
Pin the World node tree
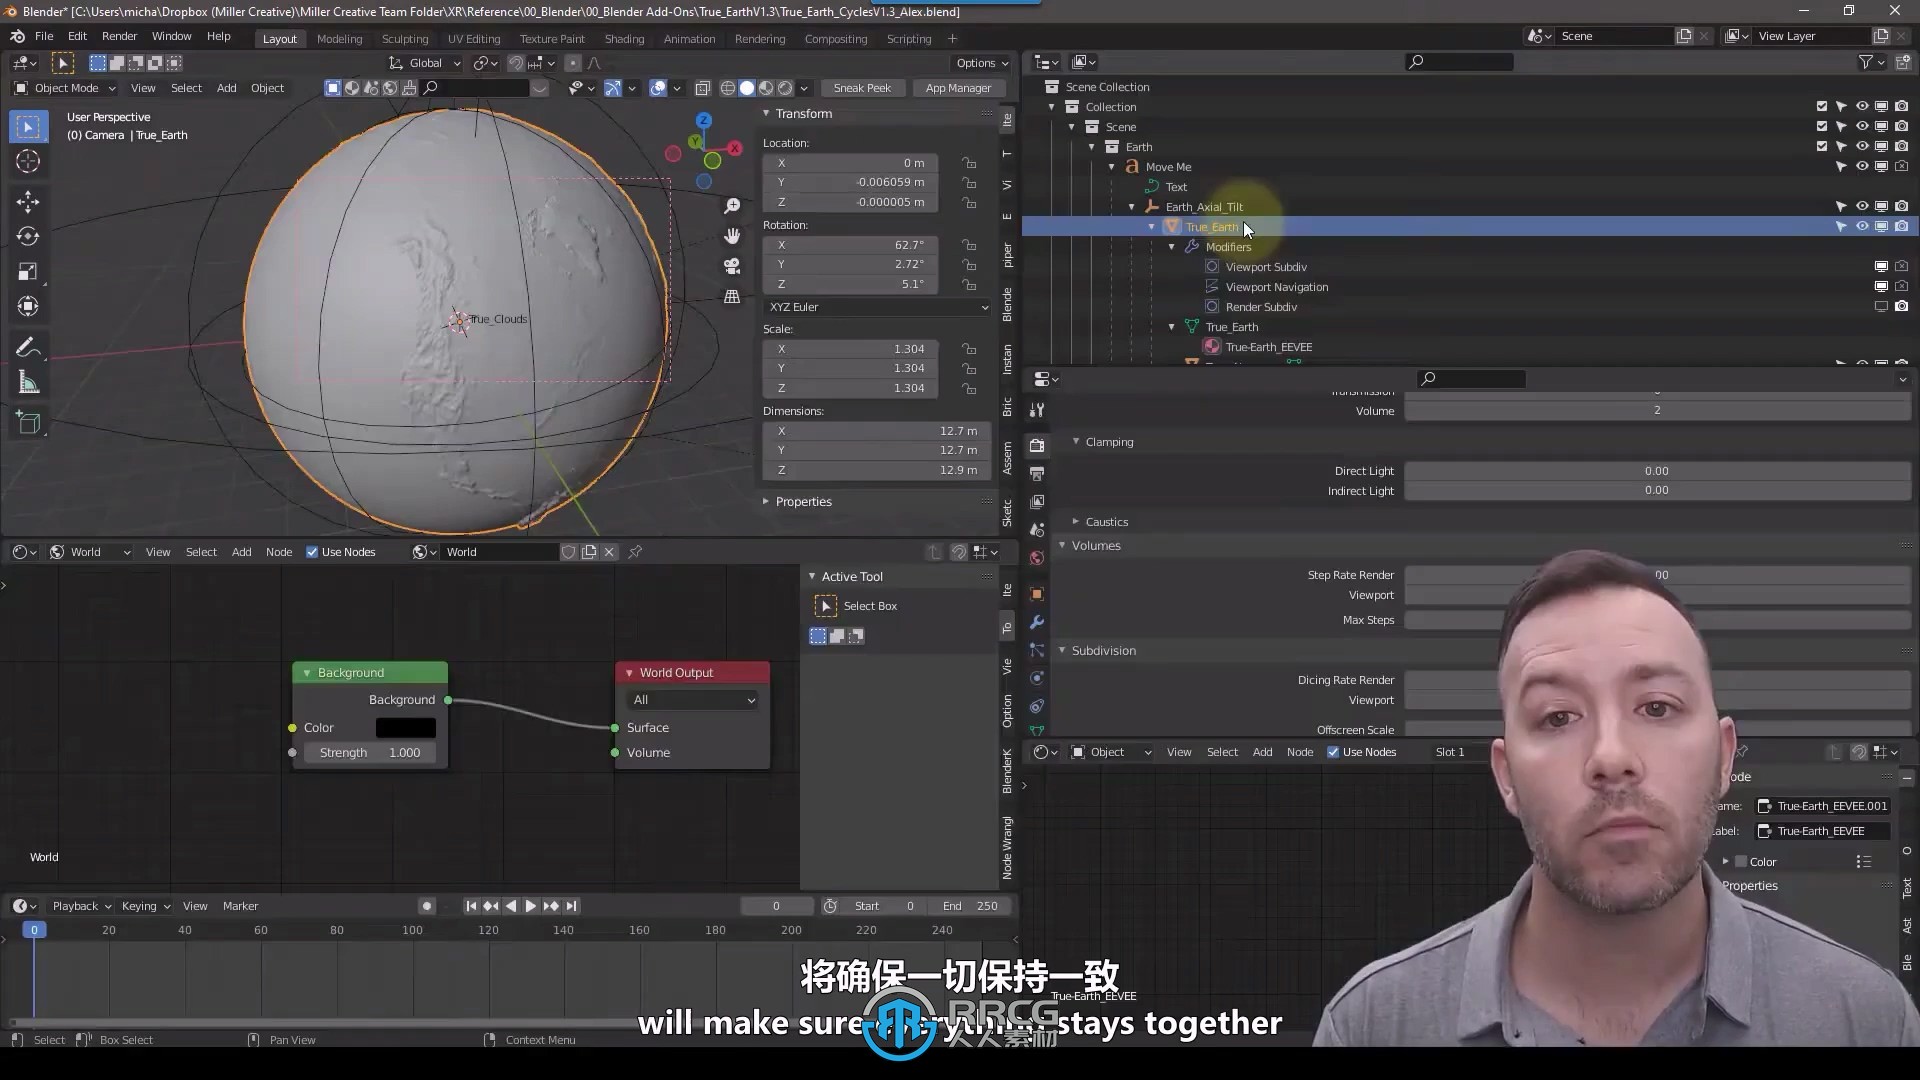pos(635,552)
